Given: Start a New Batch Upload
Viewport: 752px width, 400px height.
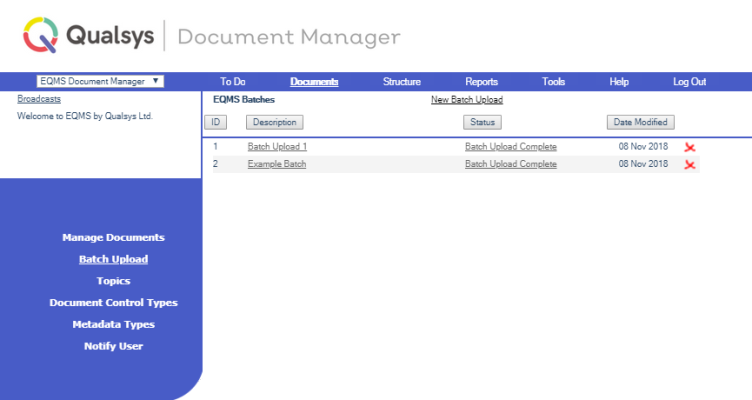Looking at the screenshot, I should pos(467,99).
